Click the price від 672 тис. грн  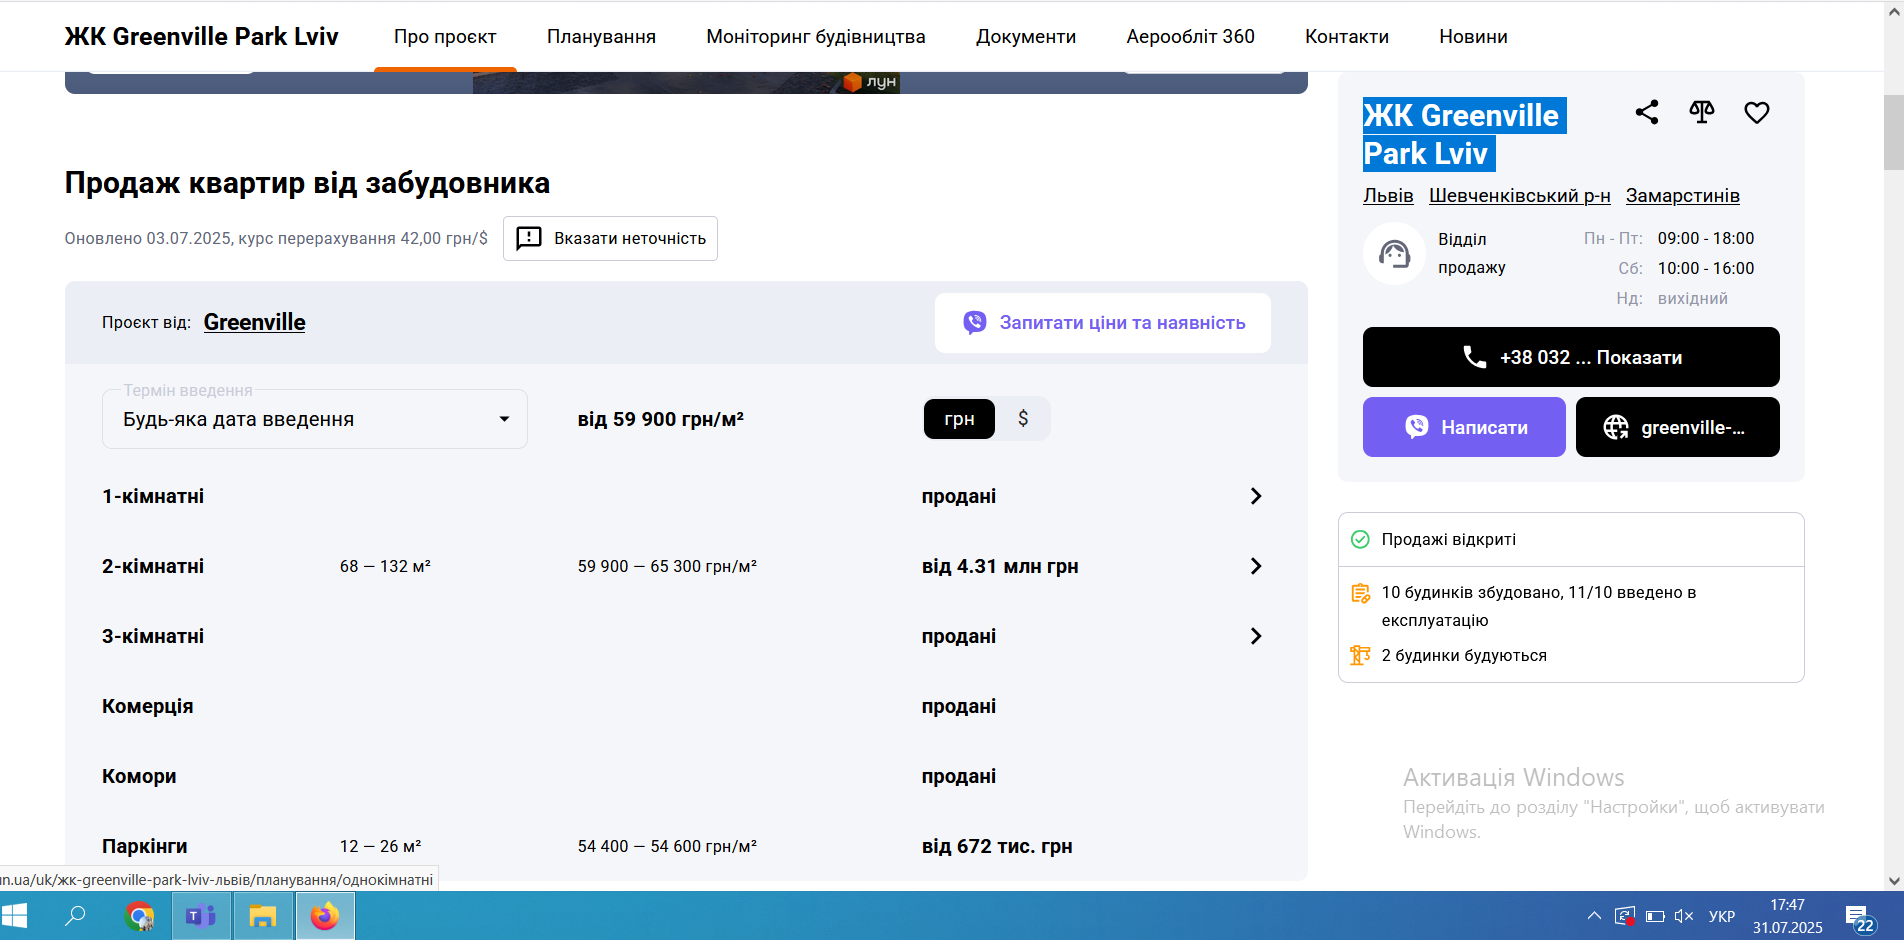[997, 846]
